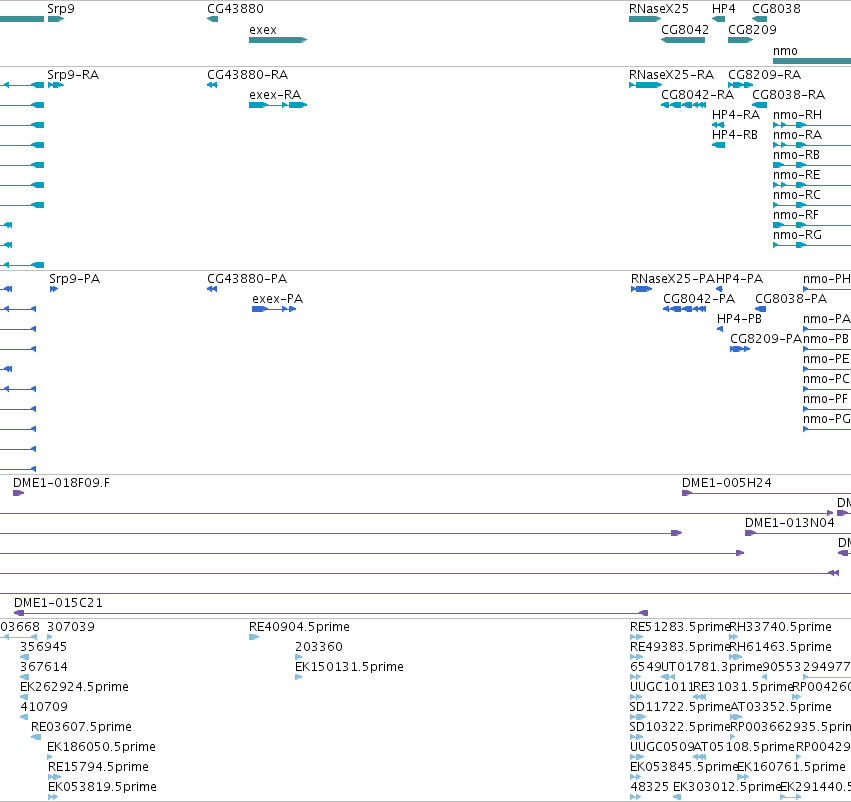
Task: Select the RNaseX25-PA protein label
Action: [673, 279]
